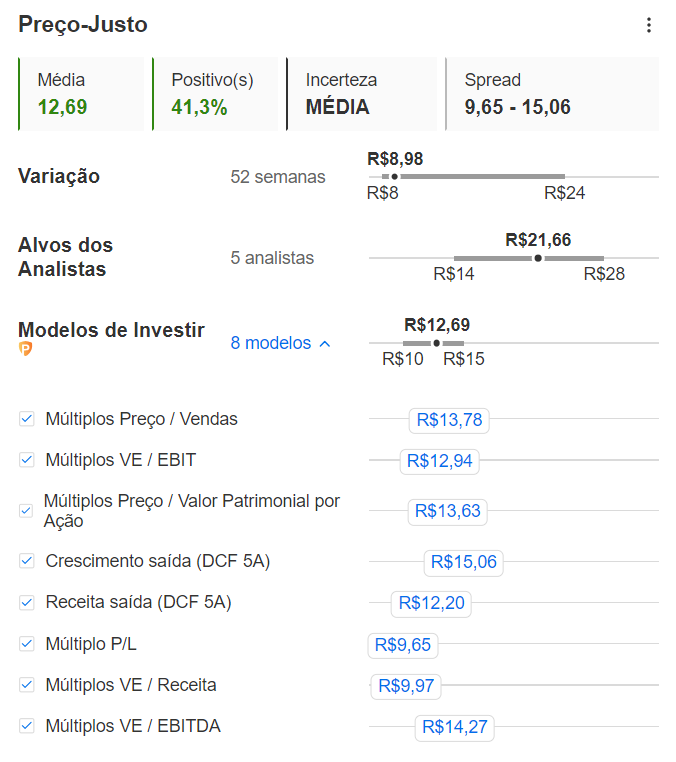This screenshot has height=762, width=676.
Task: Uncheck Múltiplos Preço / Vendas checkbox
Action: (x=27, y=419)
